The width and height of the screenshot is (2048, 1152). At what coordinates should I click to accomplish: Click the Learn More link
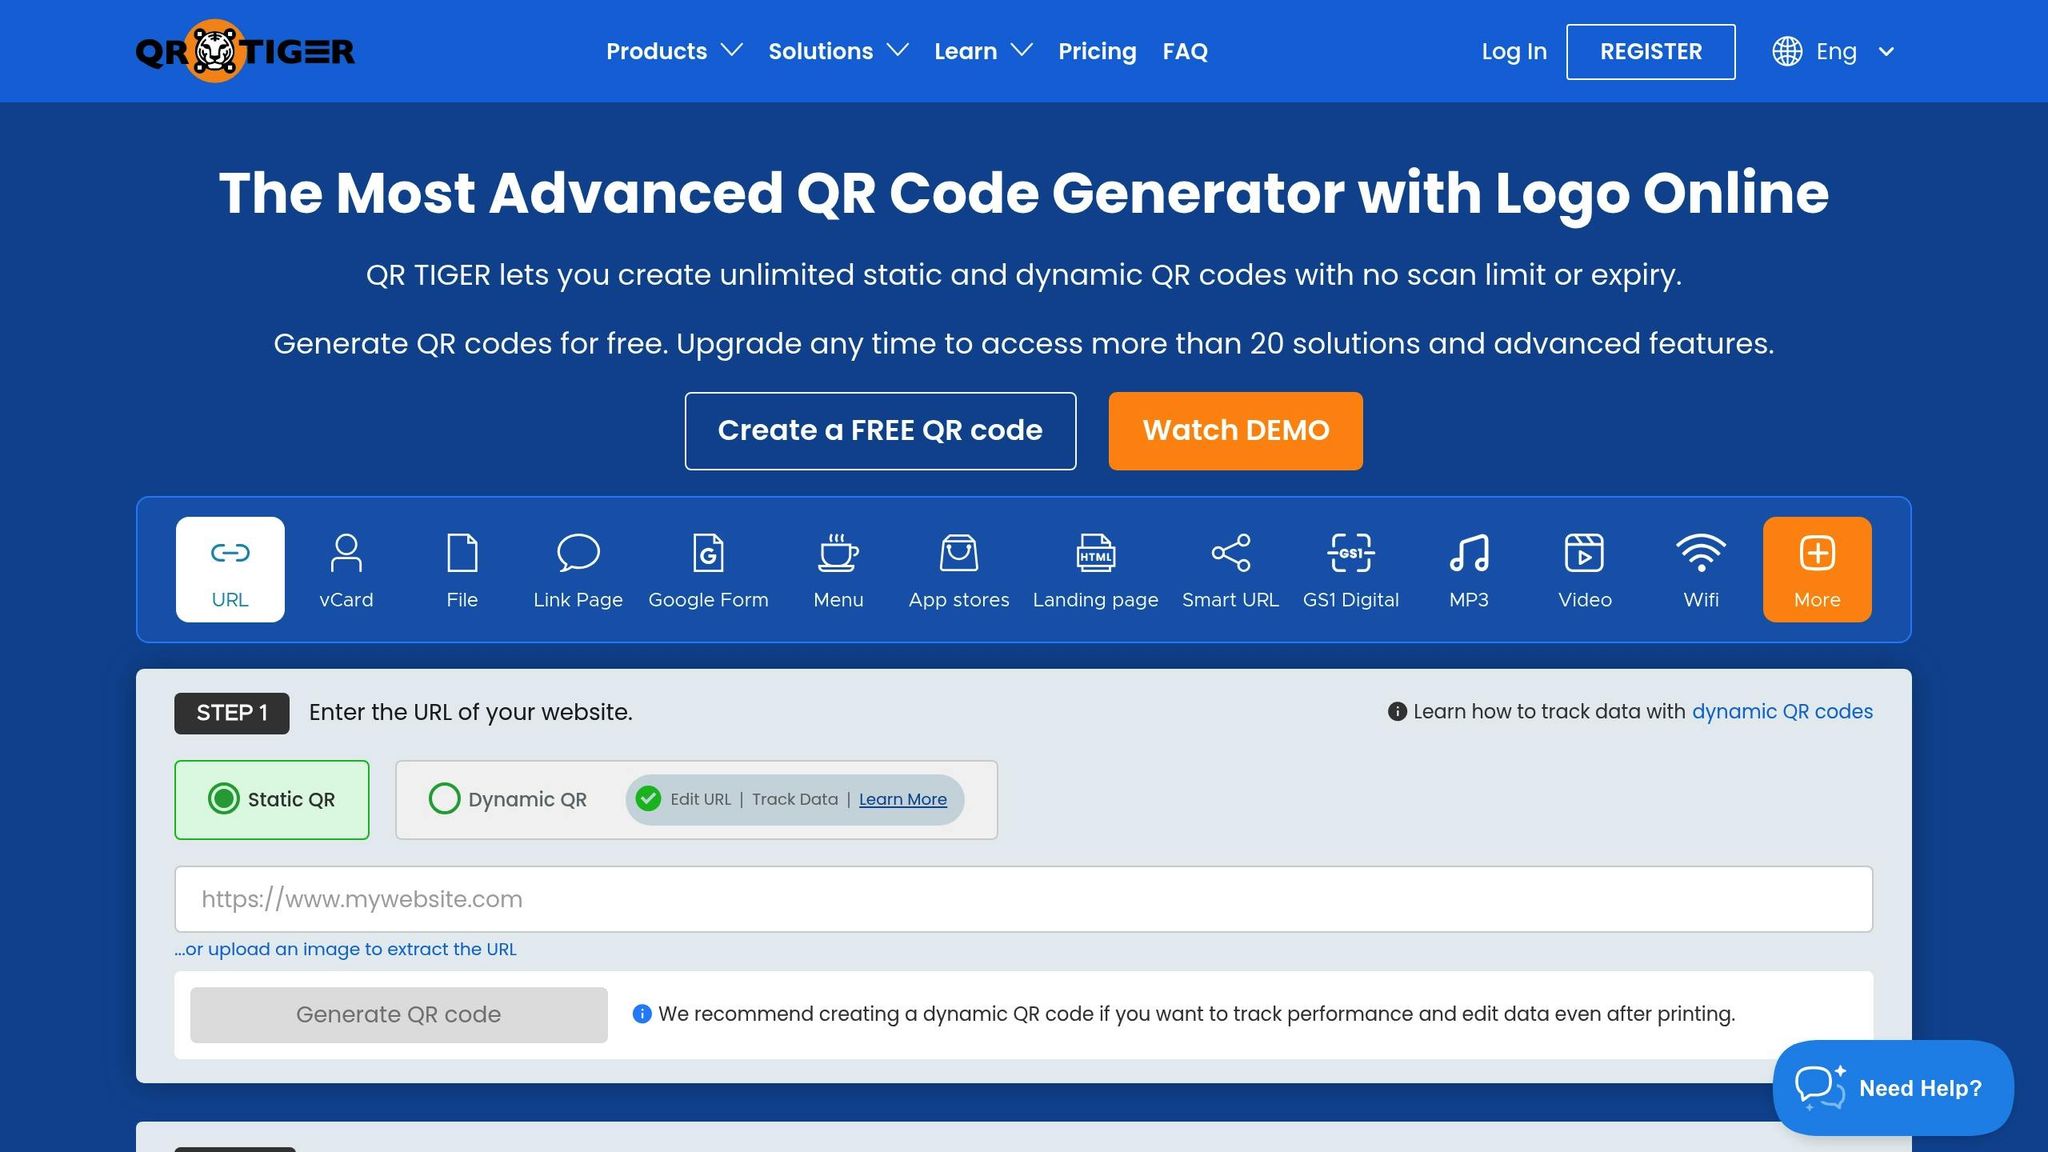pyautogui.click(x=903, y=799)
